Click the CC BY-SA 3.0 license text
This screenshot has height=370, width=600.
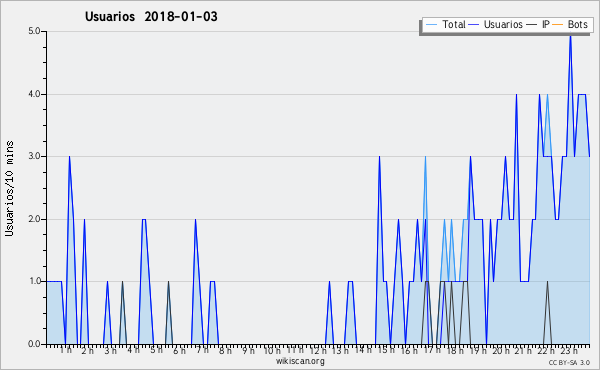click(x=569, y=362)
